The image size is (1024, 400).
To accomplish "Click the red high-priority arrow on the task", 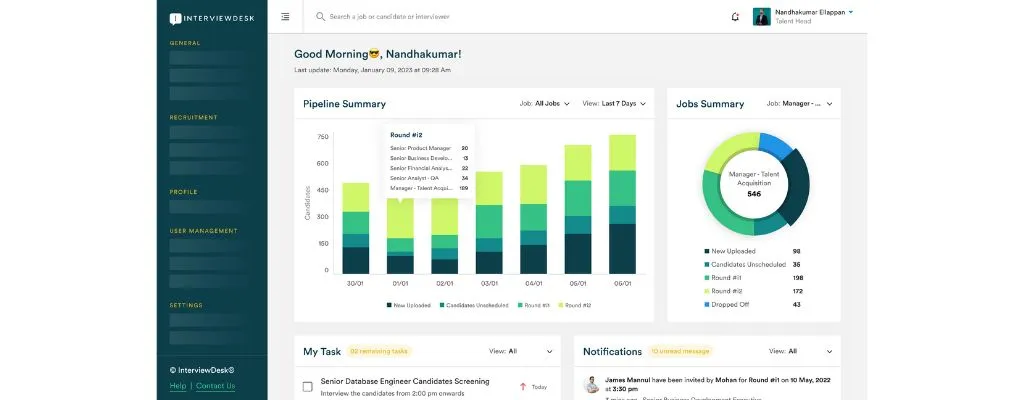I will (522, 386).
